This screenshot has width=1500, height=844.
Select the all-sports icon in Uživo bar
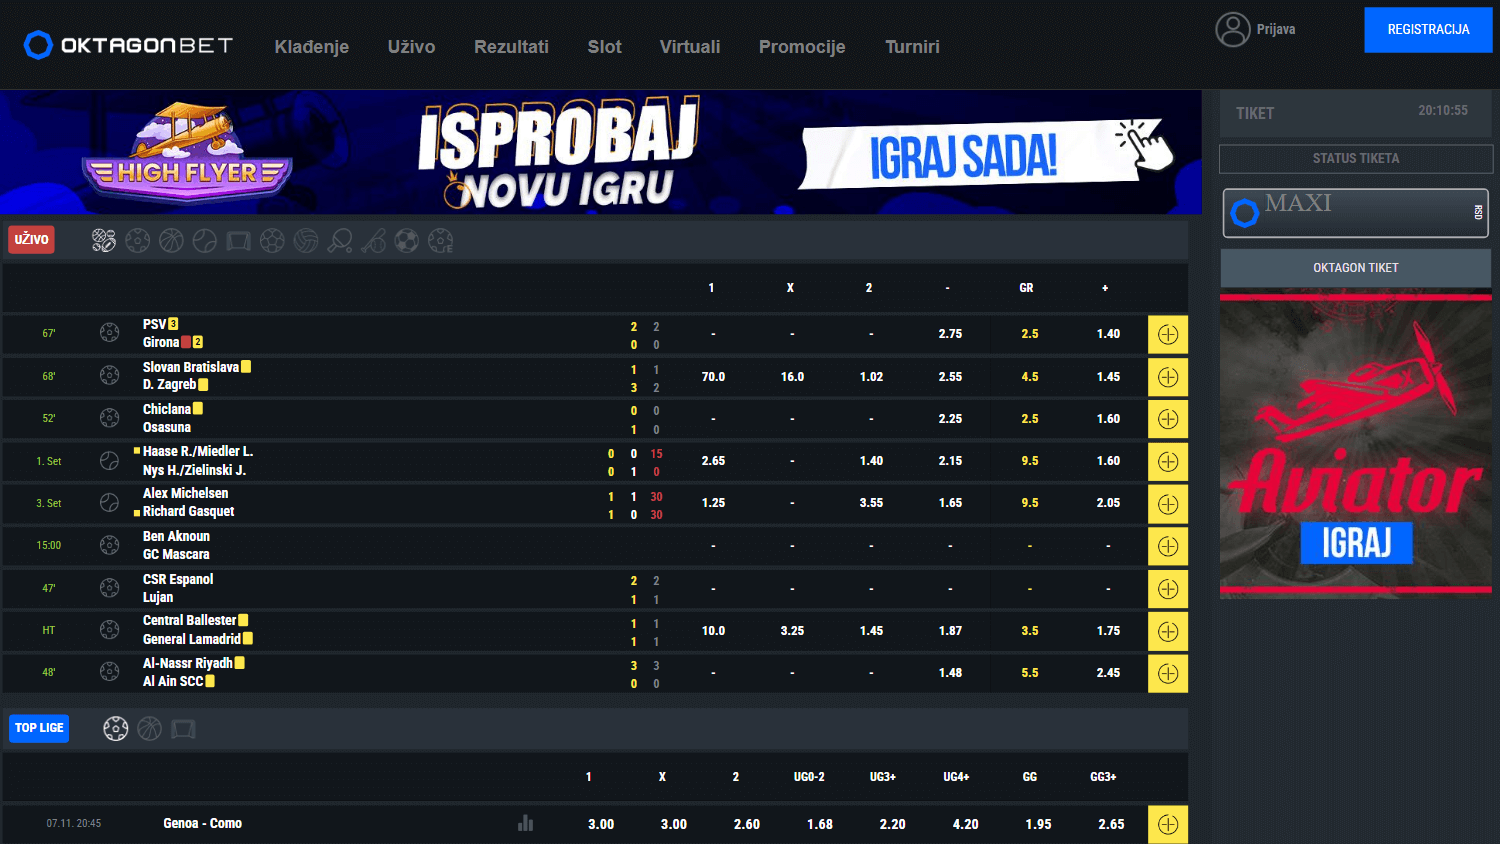104,240
